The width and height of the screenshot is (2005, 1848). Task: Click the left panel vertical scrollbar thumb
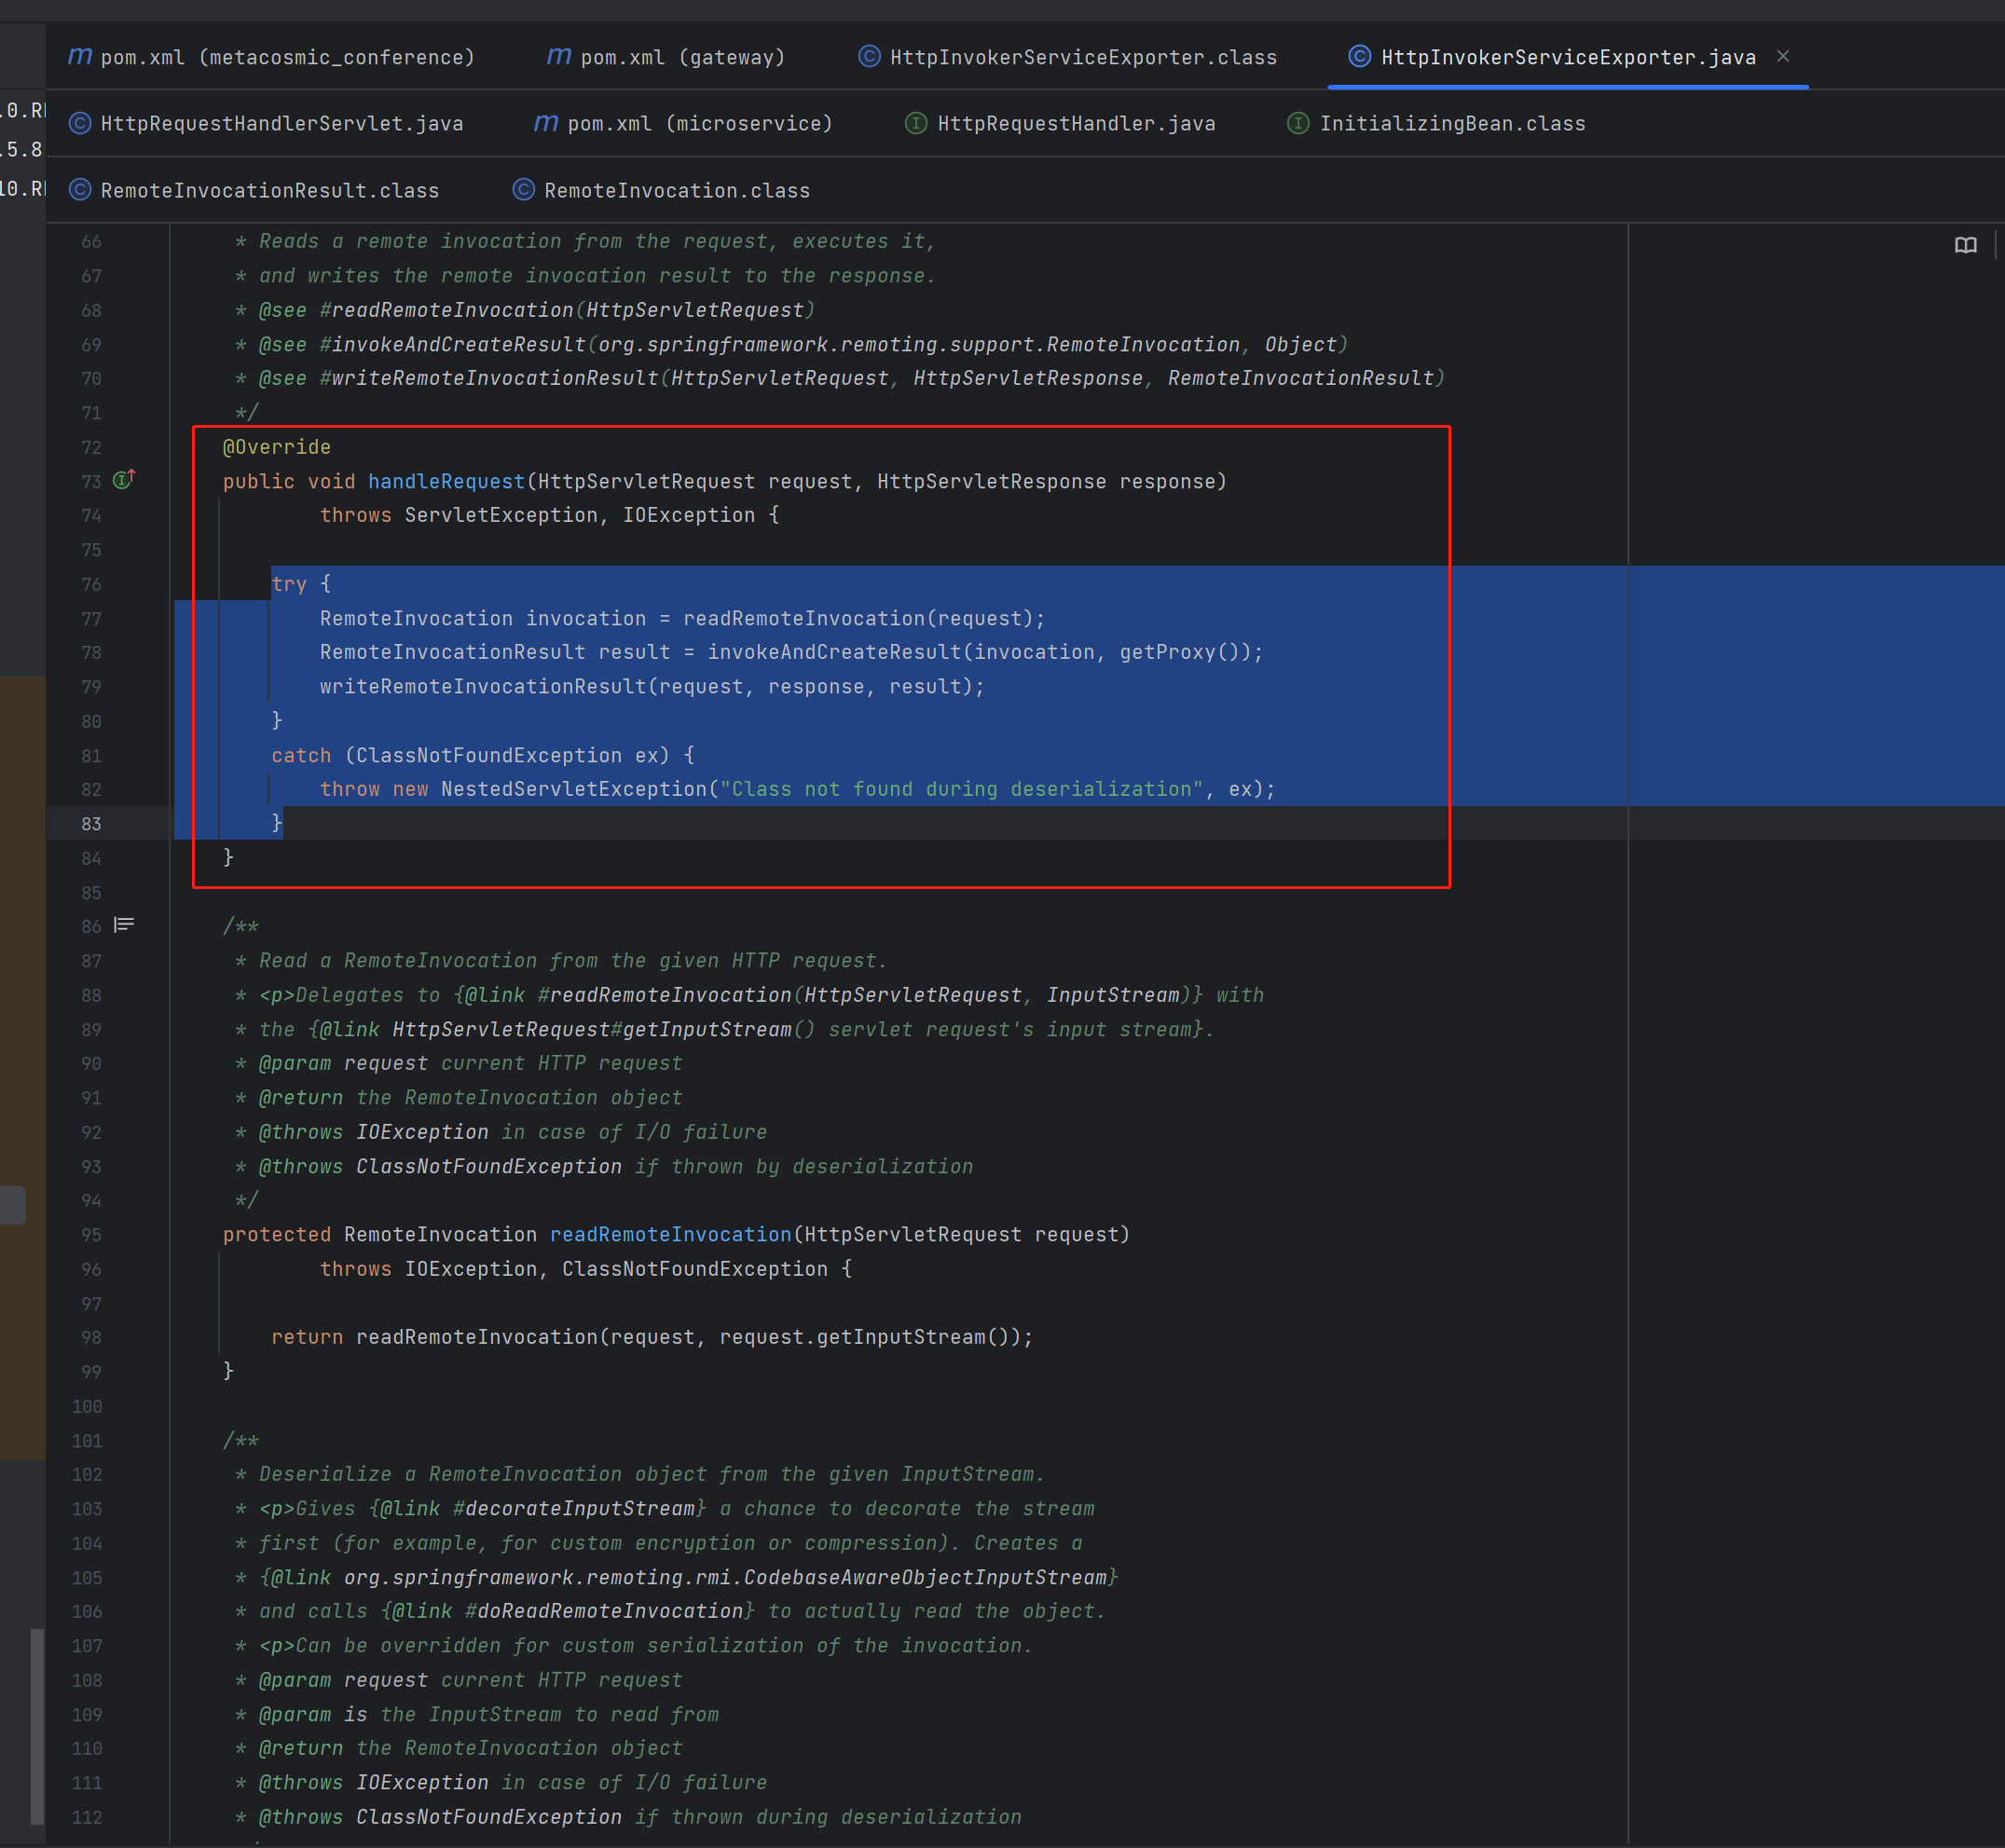pos(37,1725)
